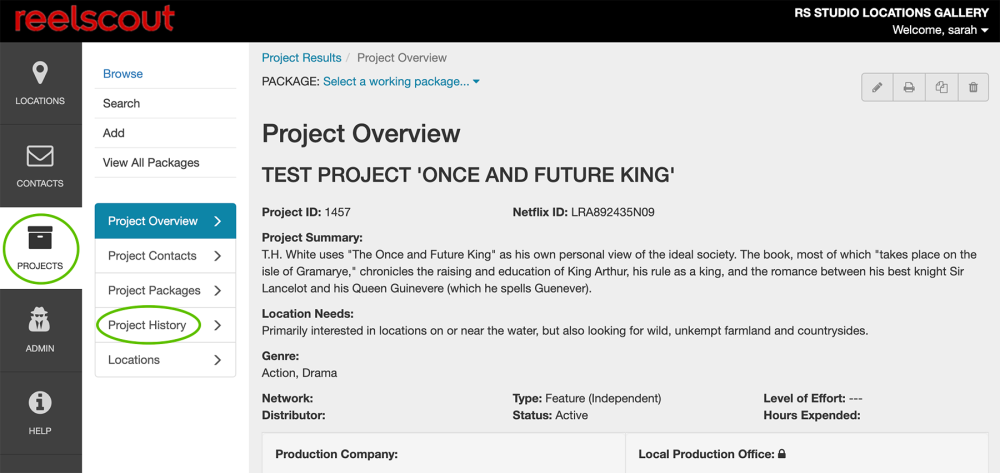Click the Browse link
This screenshot has width=1000, height=473.
coord(123,74)
